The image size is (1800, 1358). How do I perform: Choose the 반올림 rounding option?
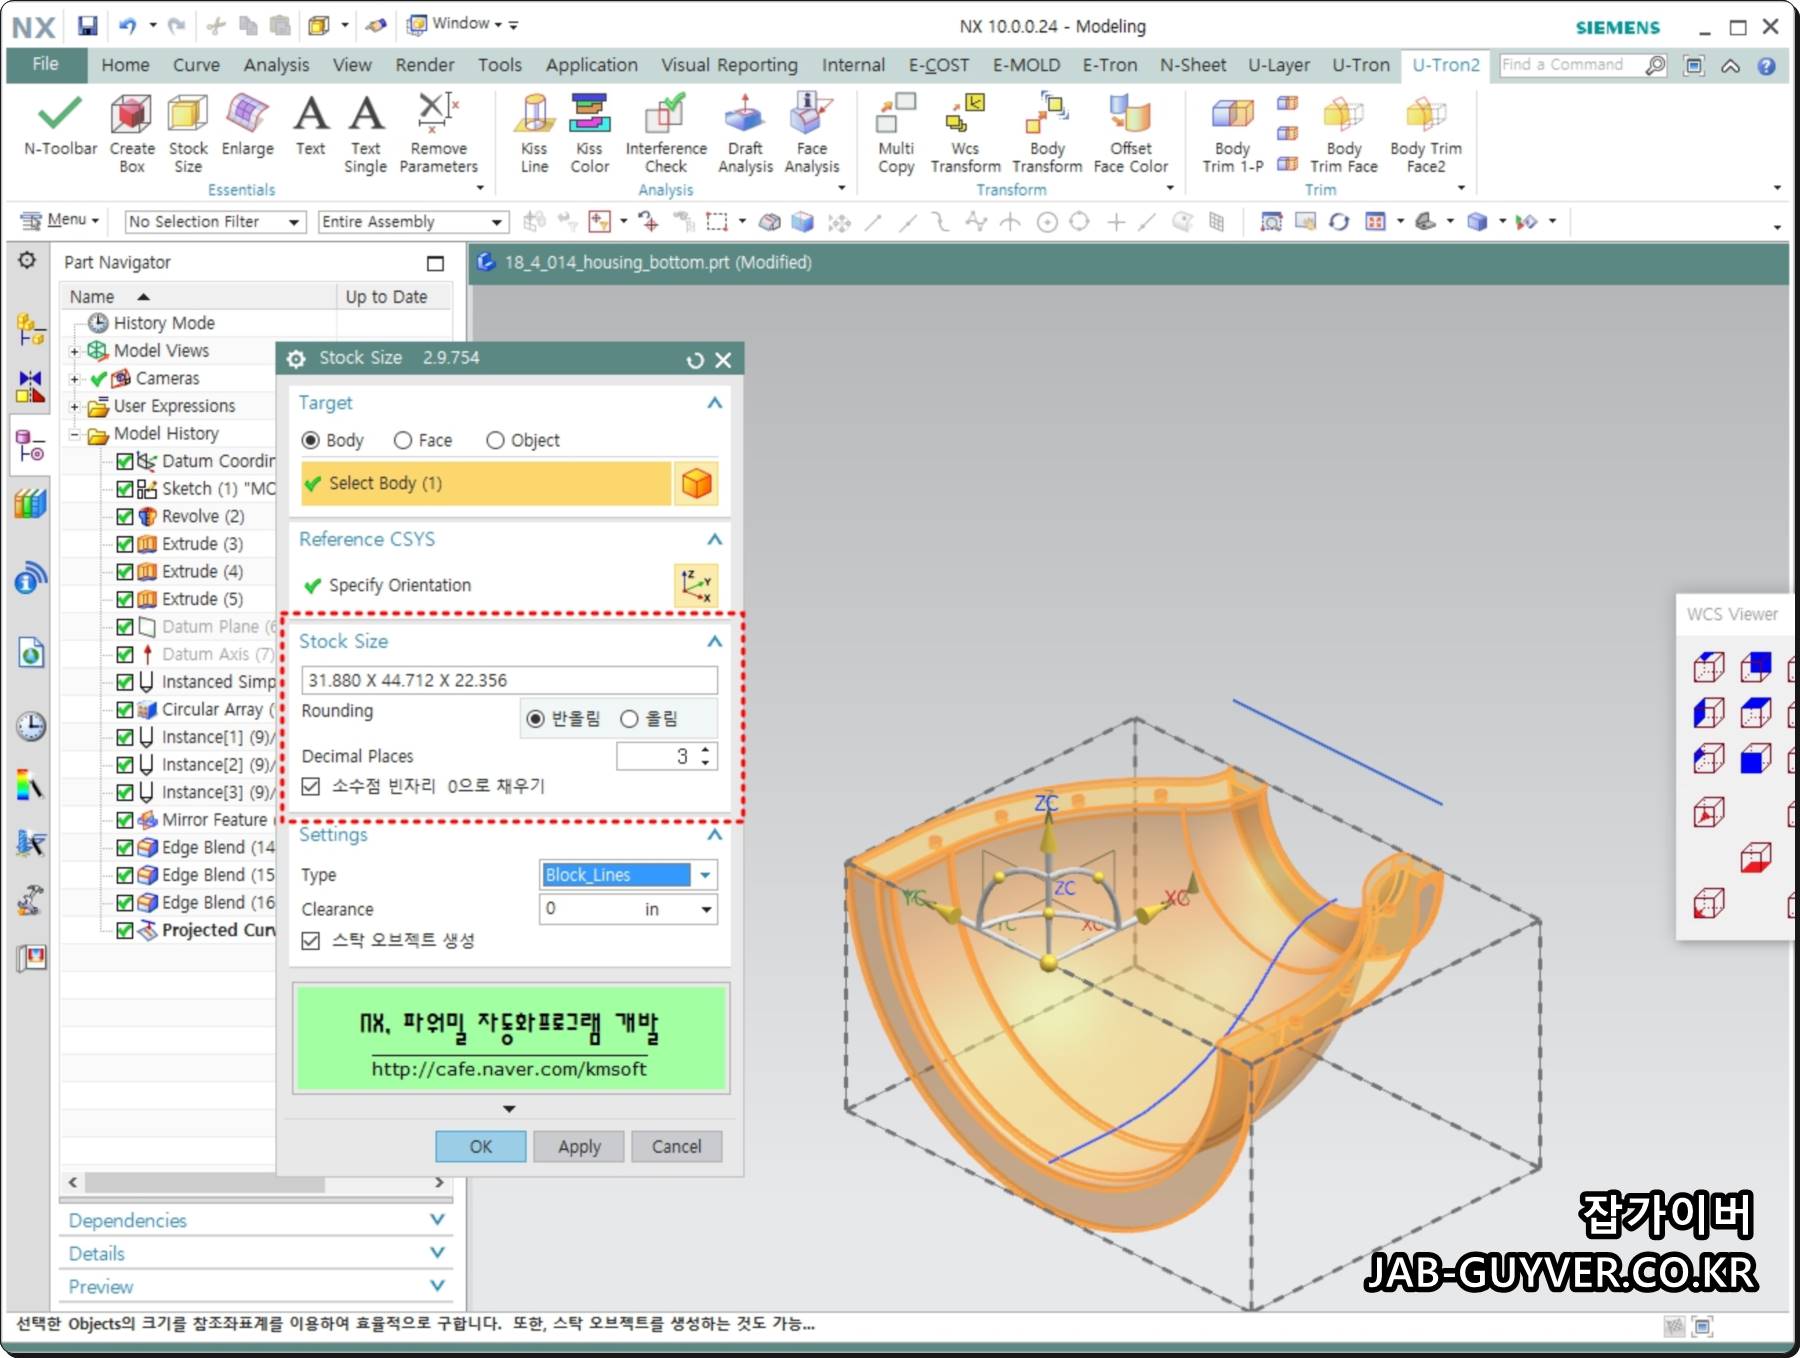536,719
